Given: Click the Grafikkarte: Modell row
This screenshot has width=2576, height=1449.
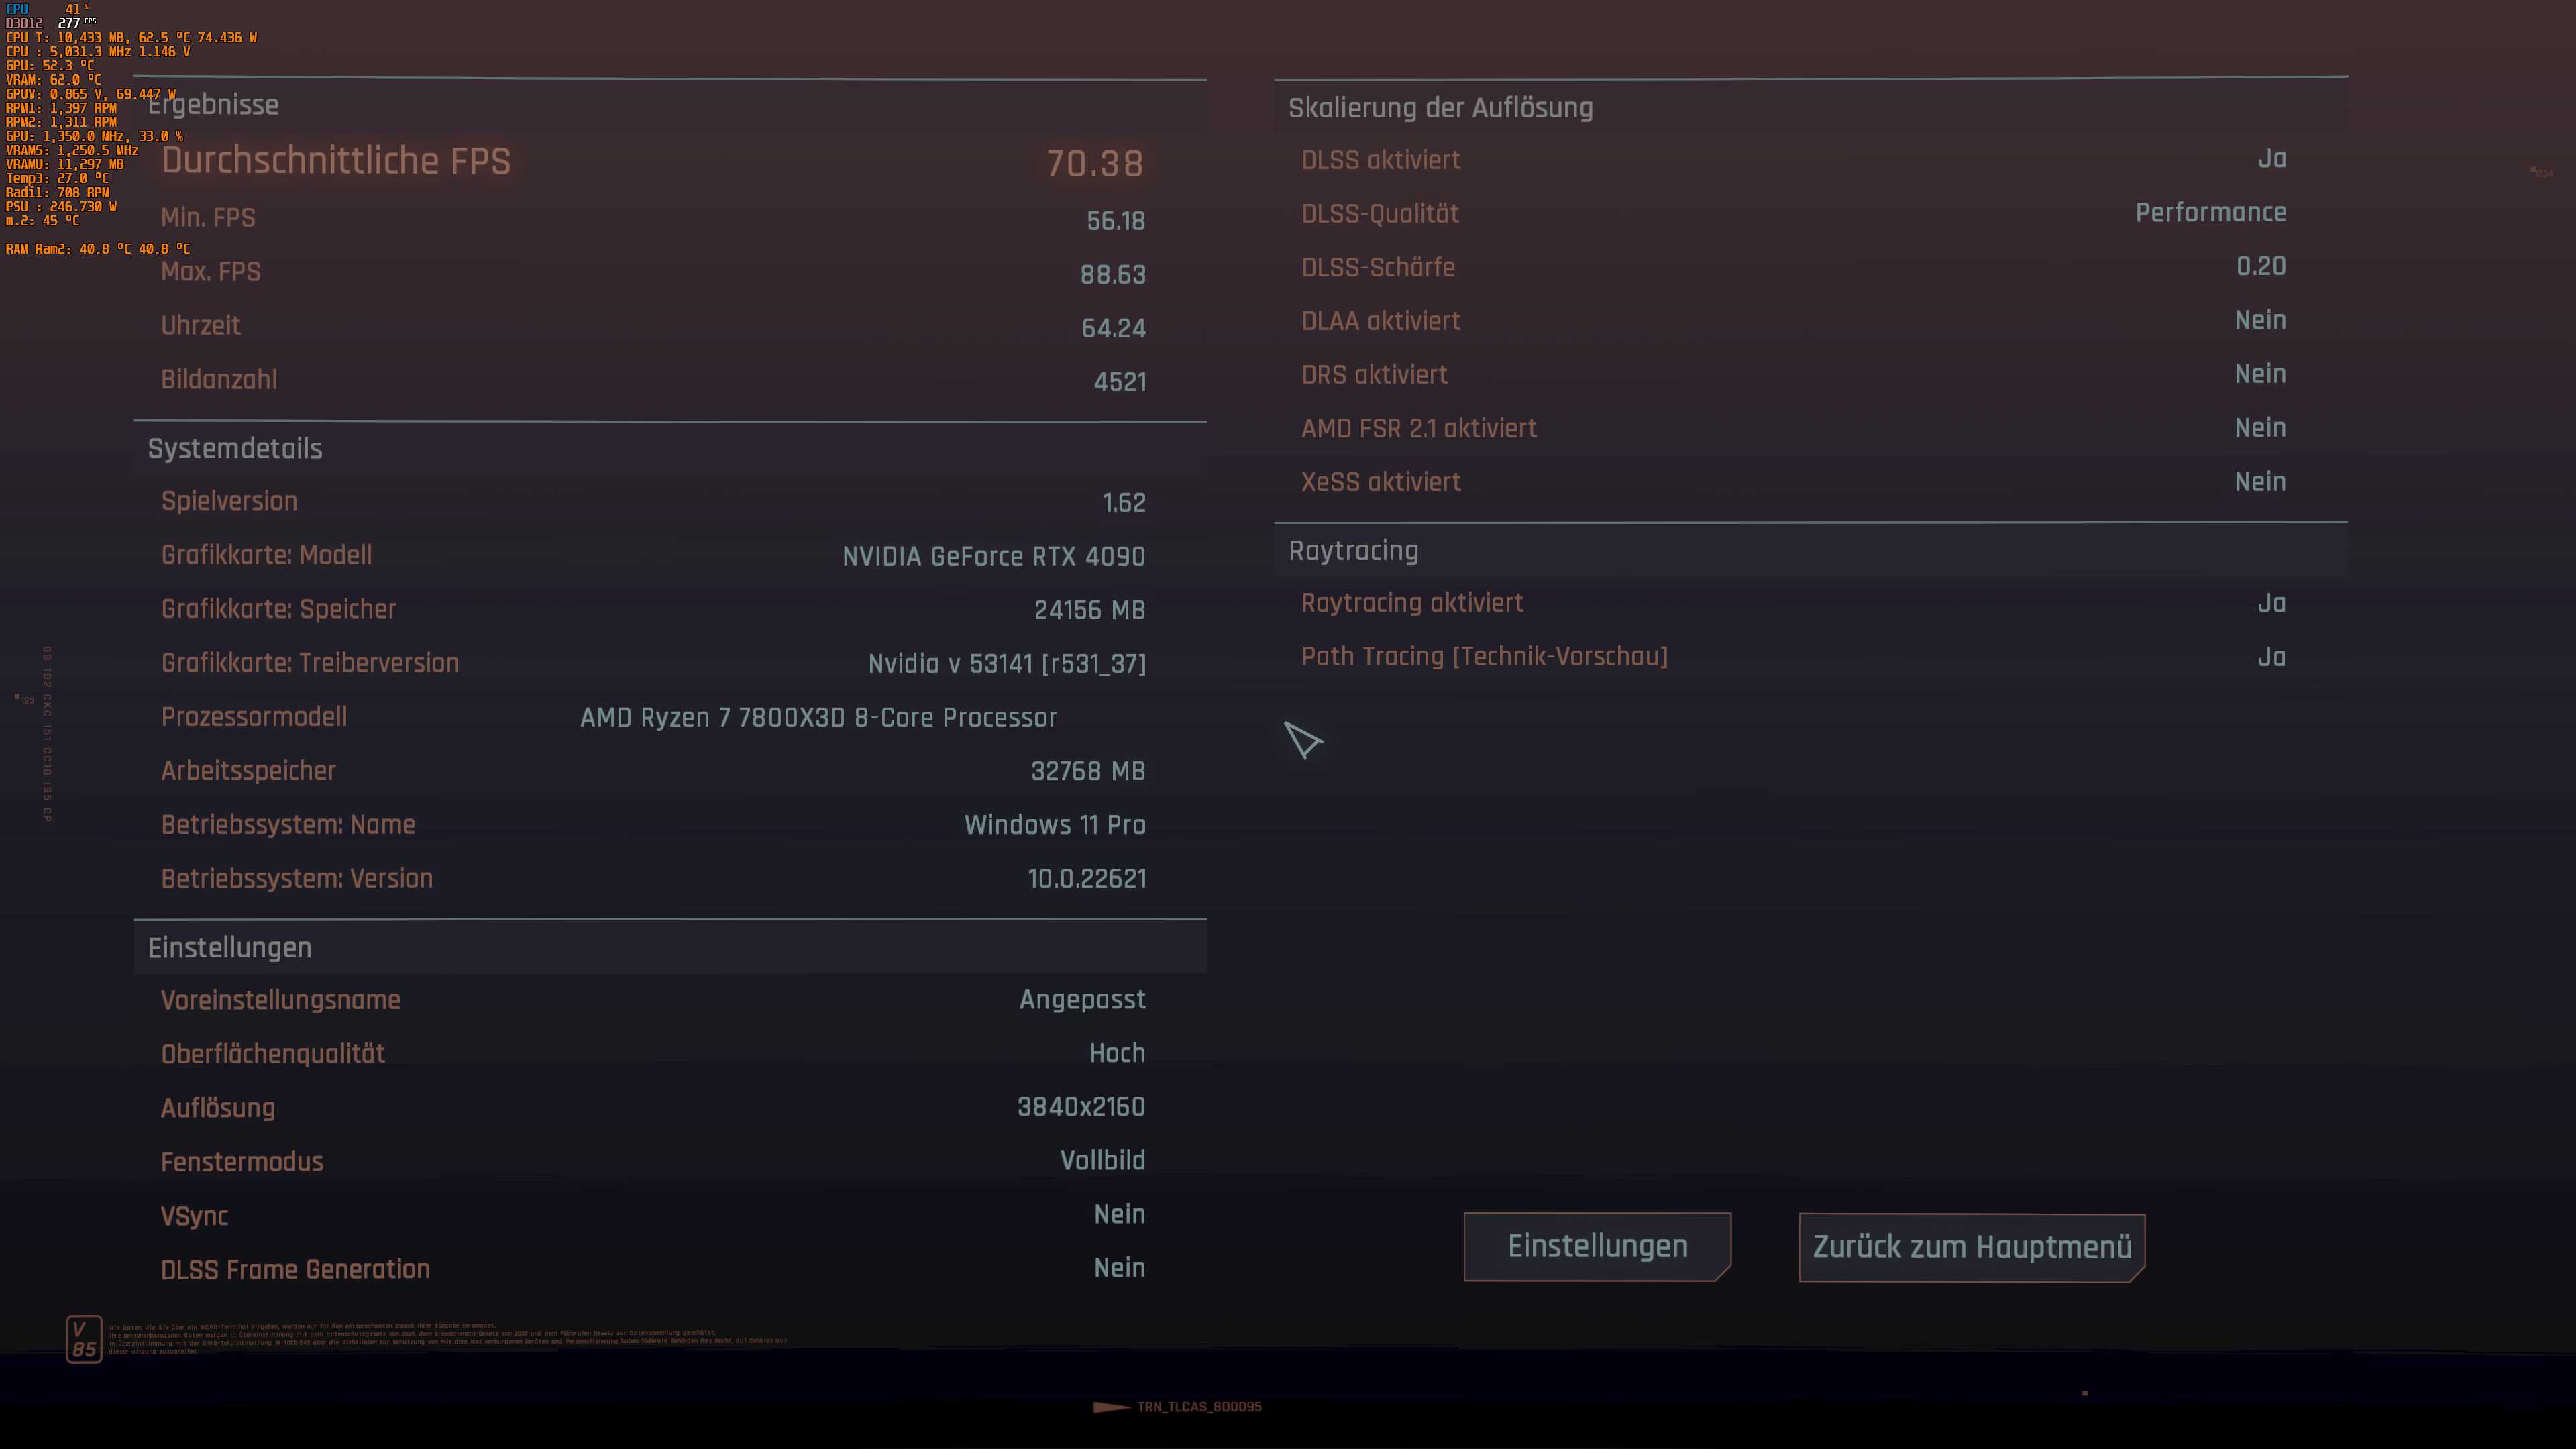Looking at the screenshot, I should (x=653, y=556).
